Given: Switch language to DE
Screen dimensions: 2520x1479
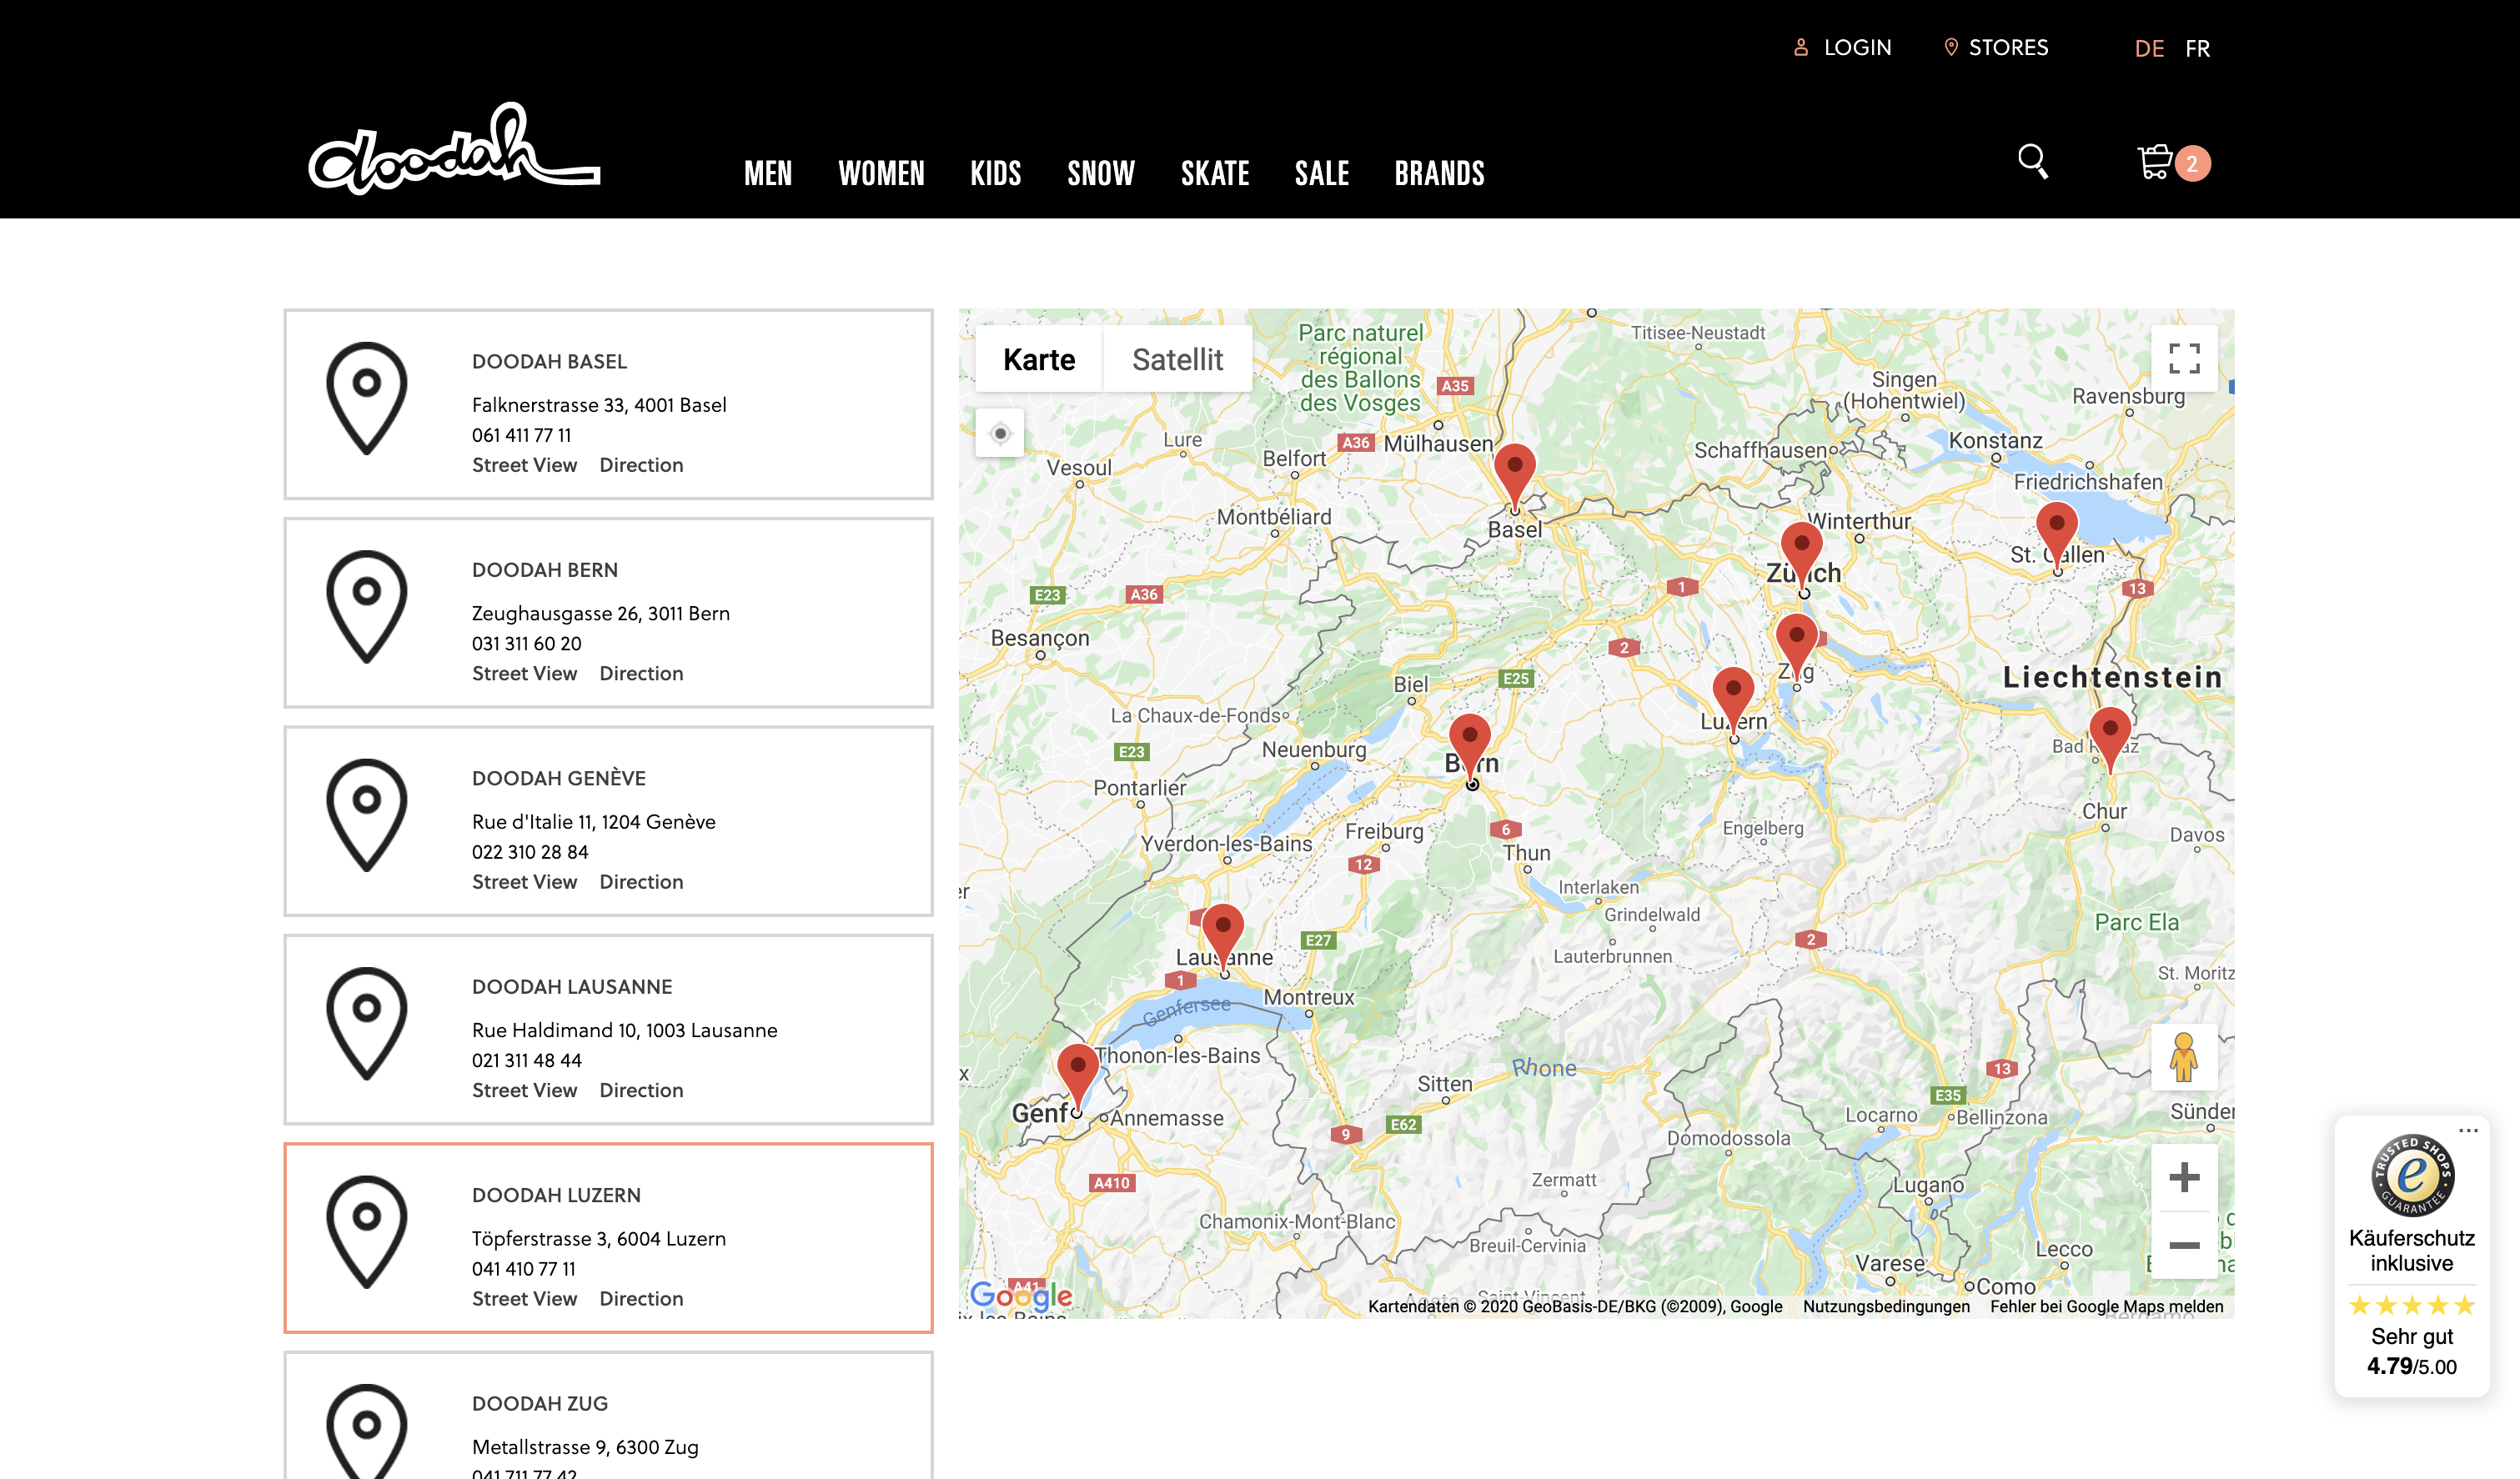Looking at the screenshot, I should click(x=2149, y=48).
